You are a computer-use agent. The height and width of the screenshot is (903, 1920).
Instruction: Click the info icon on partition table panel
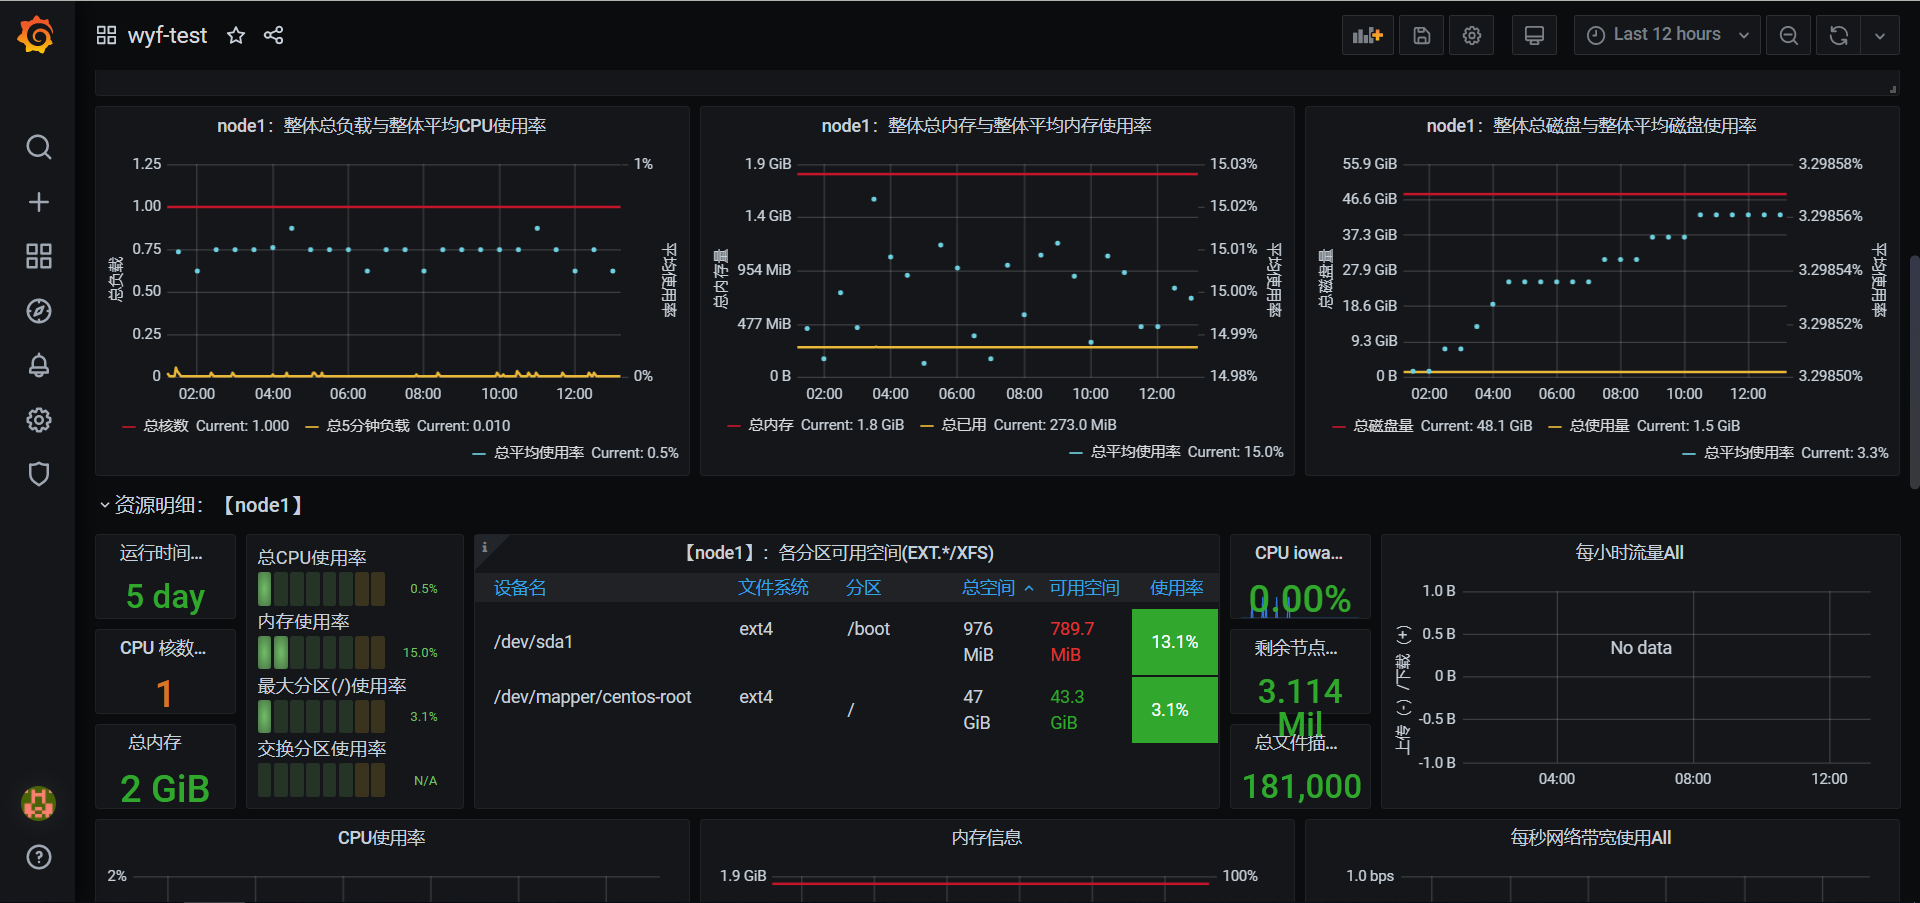click(x=485, y=546)
